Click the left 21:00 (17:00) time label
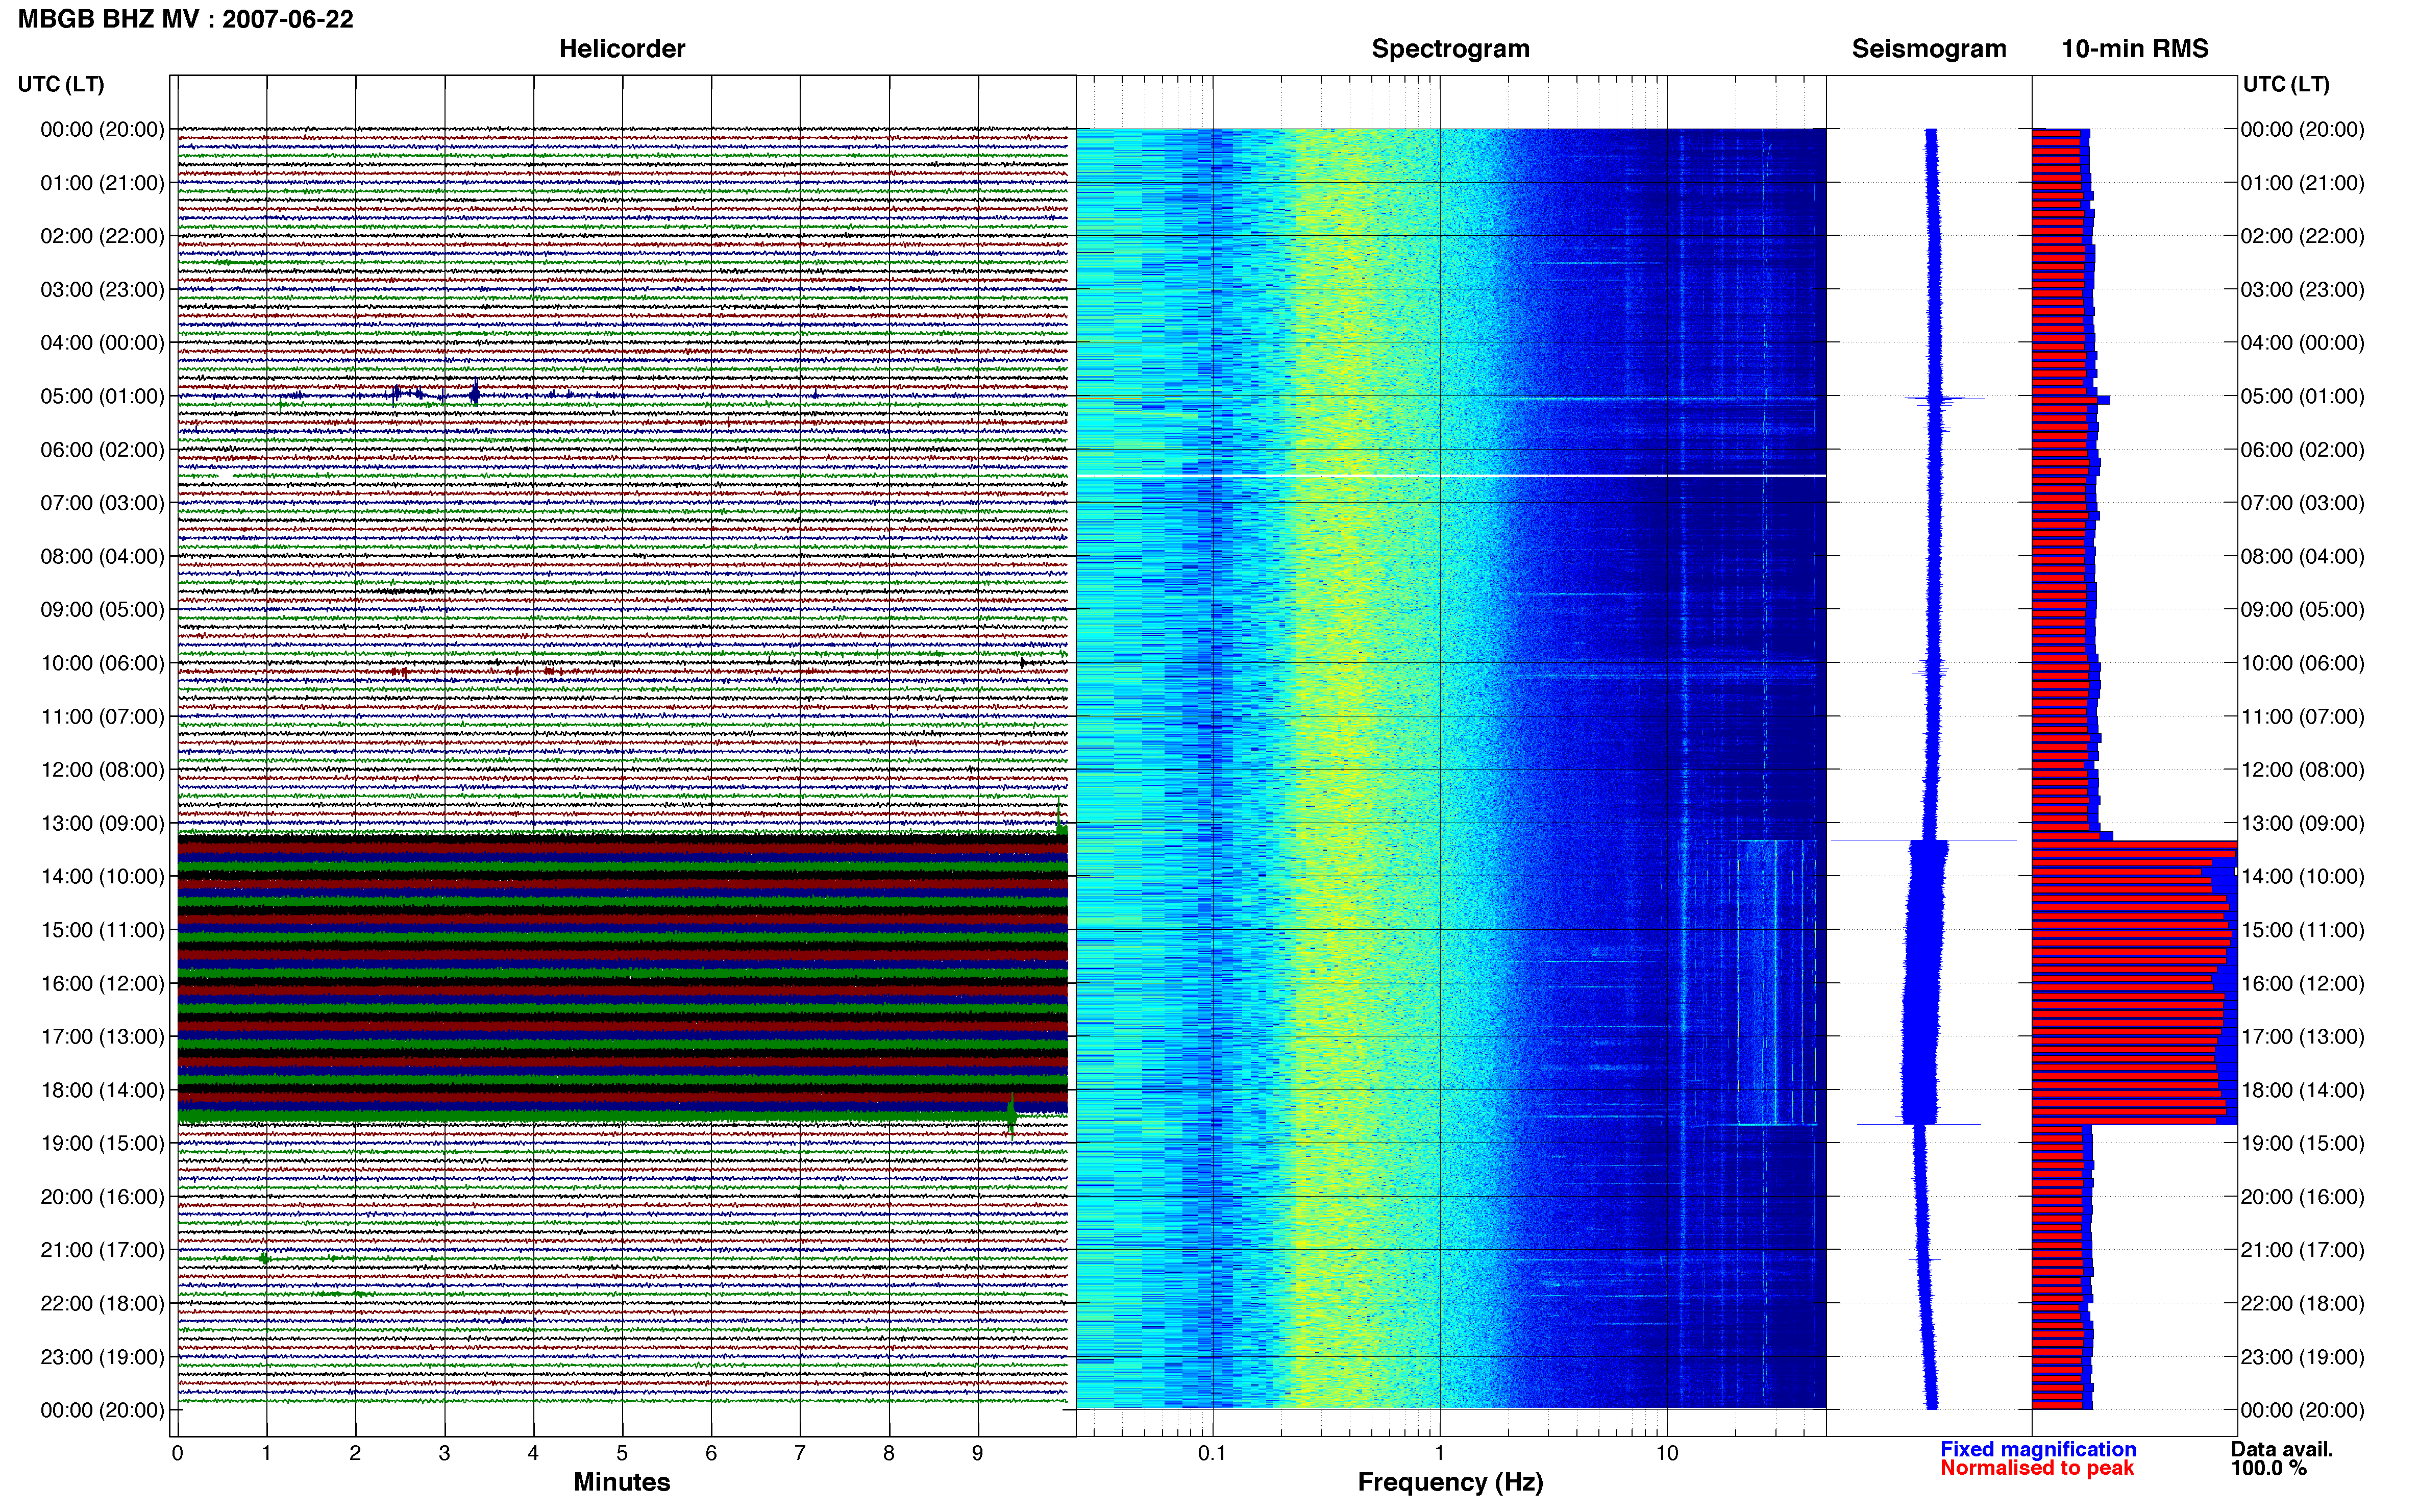The height and width of the screenshot is (1512, 2419). point(102,1250)
